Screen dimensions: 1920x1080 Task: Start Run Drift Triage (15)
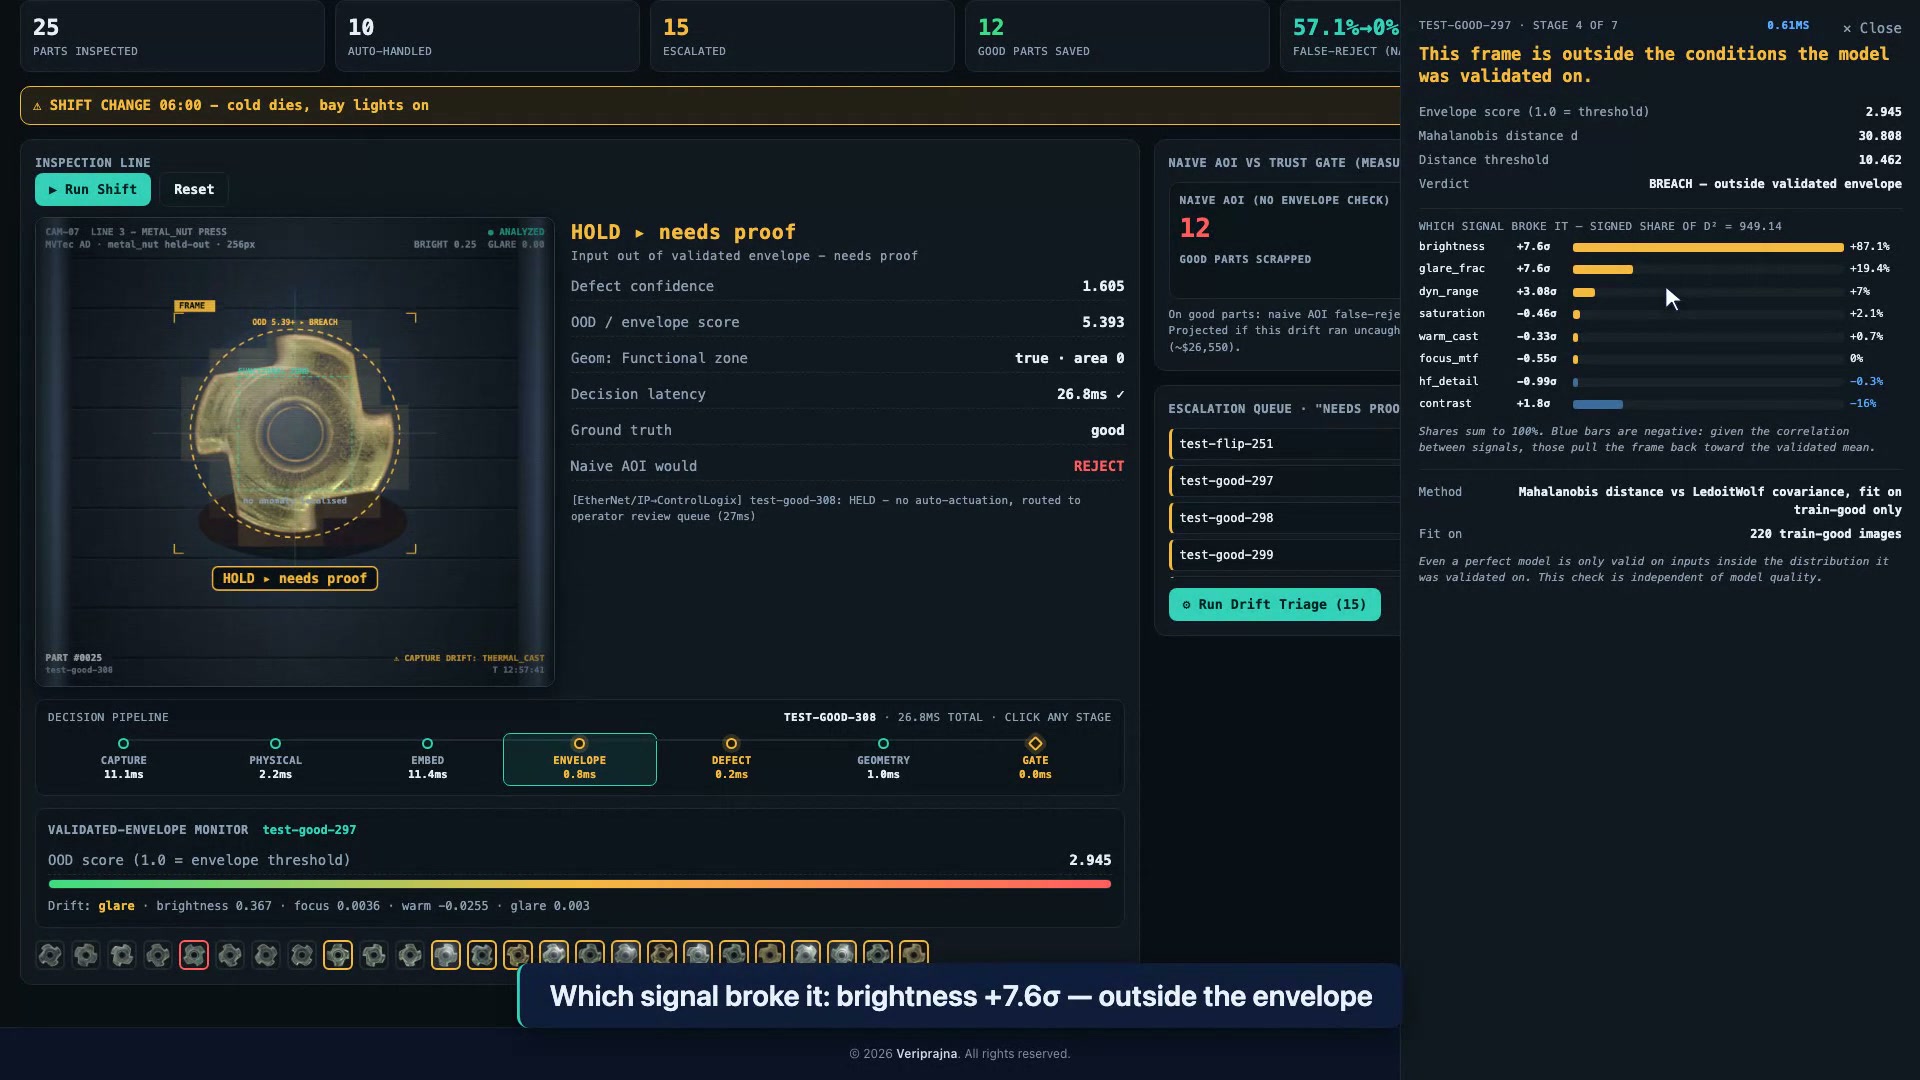pyautogui.click(x=1274, y=604)
